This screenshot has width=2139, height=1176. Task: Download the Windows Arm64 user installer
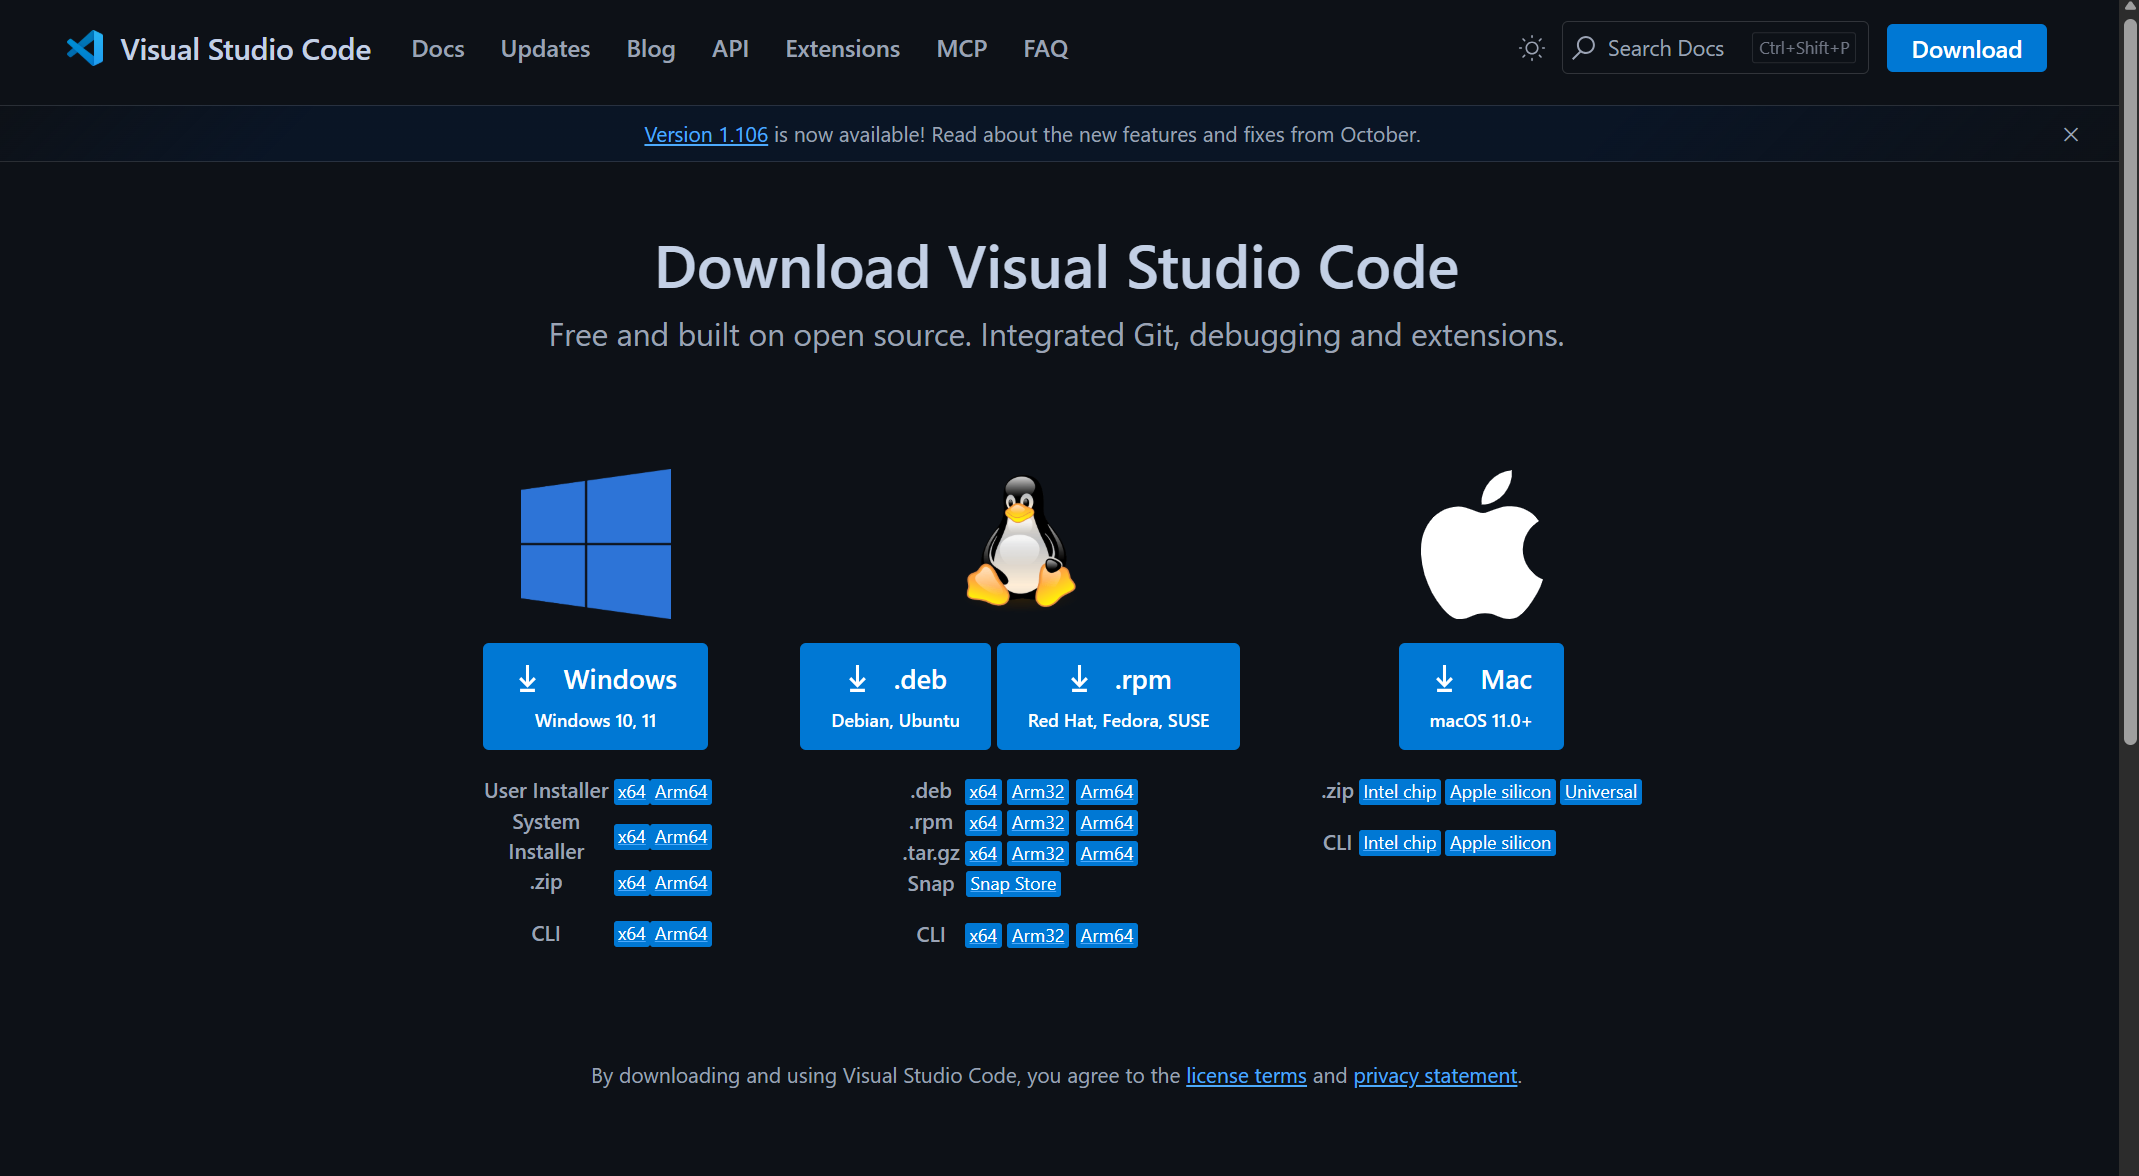pos(681,791)
